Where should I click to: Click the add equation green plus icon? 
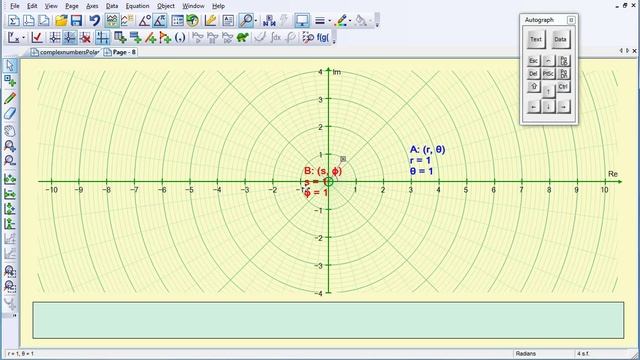tap(135, 38)
